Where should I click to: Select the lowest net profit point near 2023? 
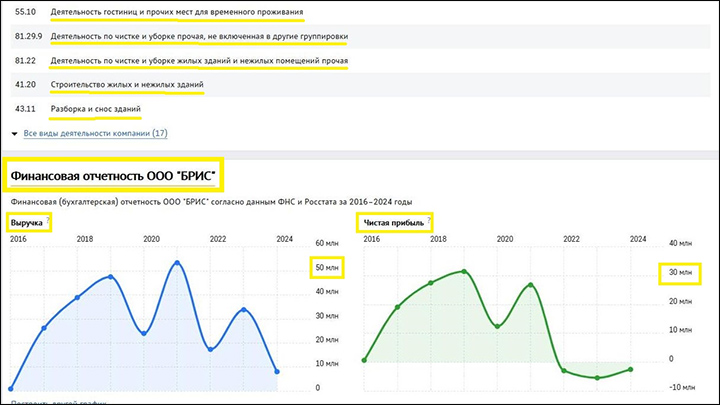pos(598,378)
